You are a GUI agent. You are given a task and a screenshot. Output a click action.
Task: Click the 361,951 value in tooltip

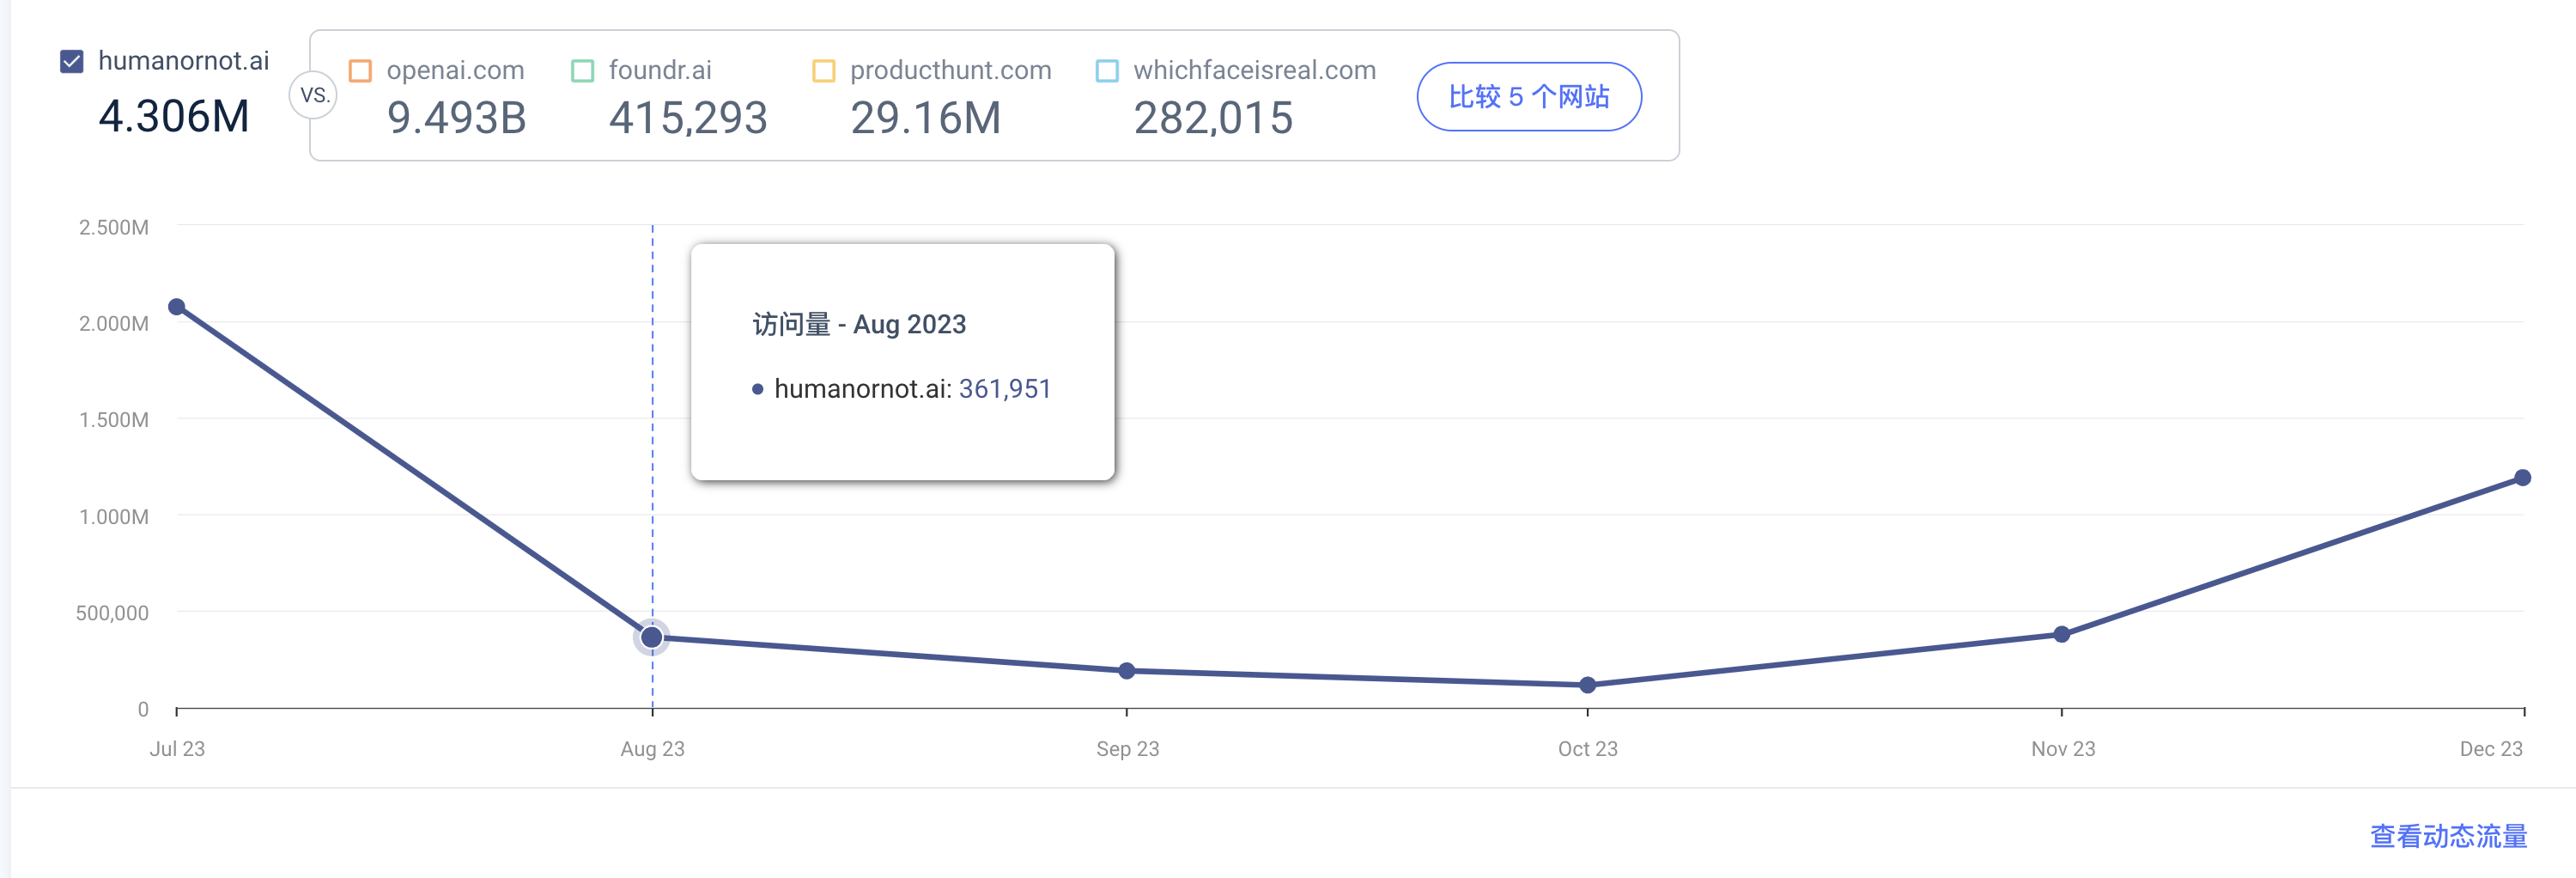pyautogui.click(x=1005, y=389)
